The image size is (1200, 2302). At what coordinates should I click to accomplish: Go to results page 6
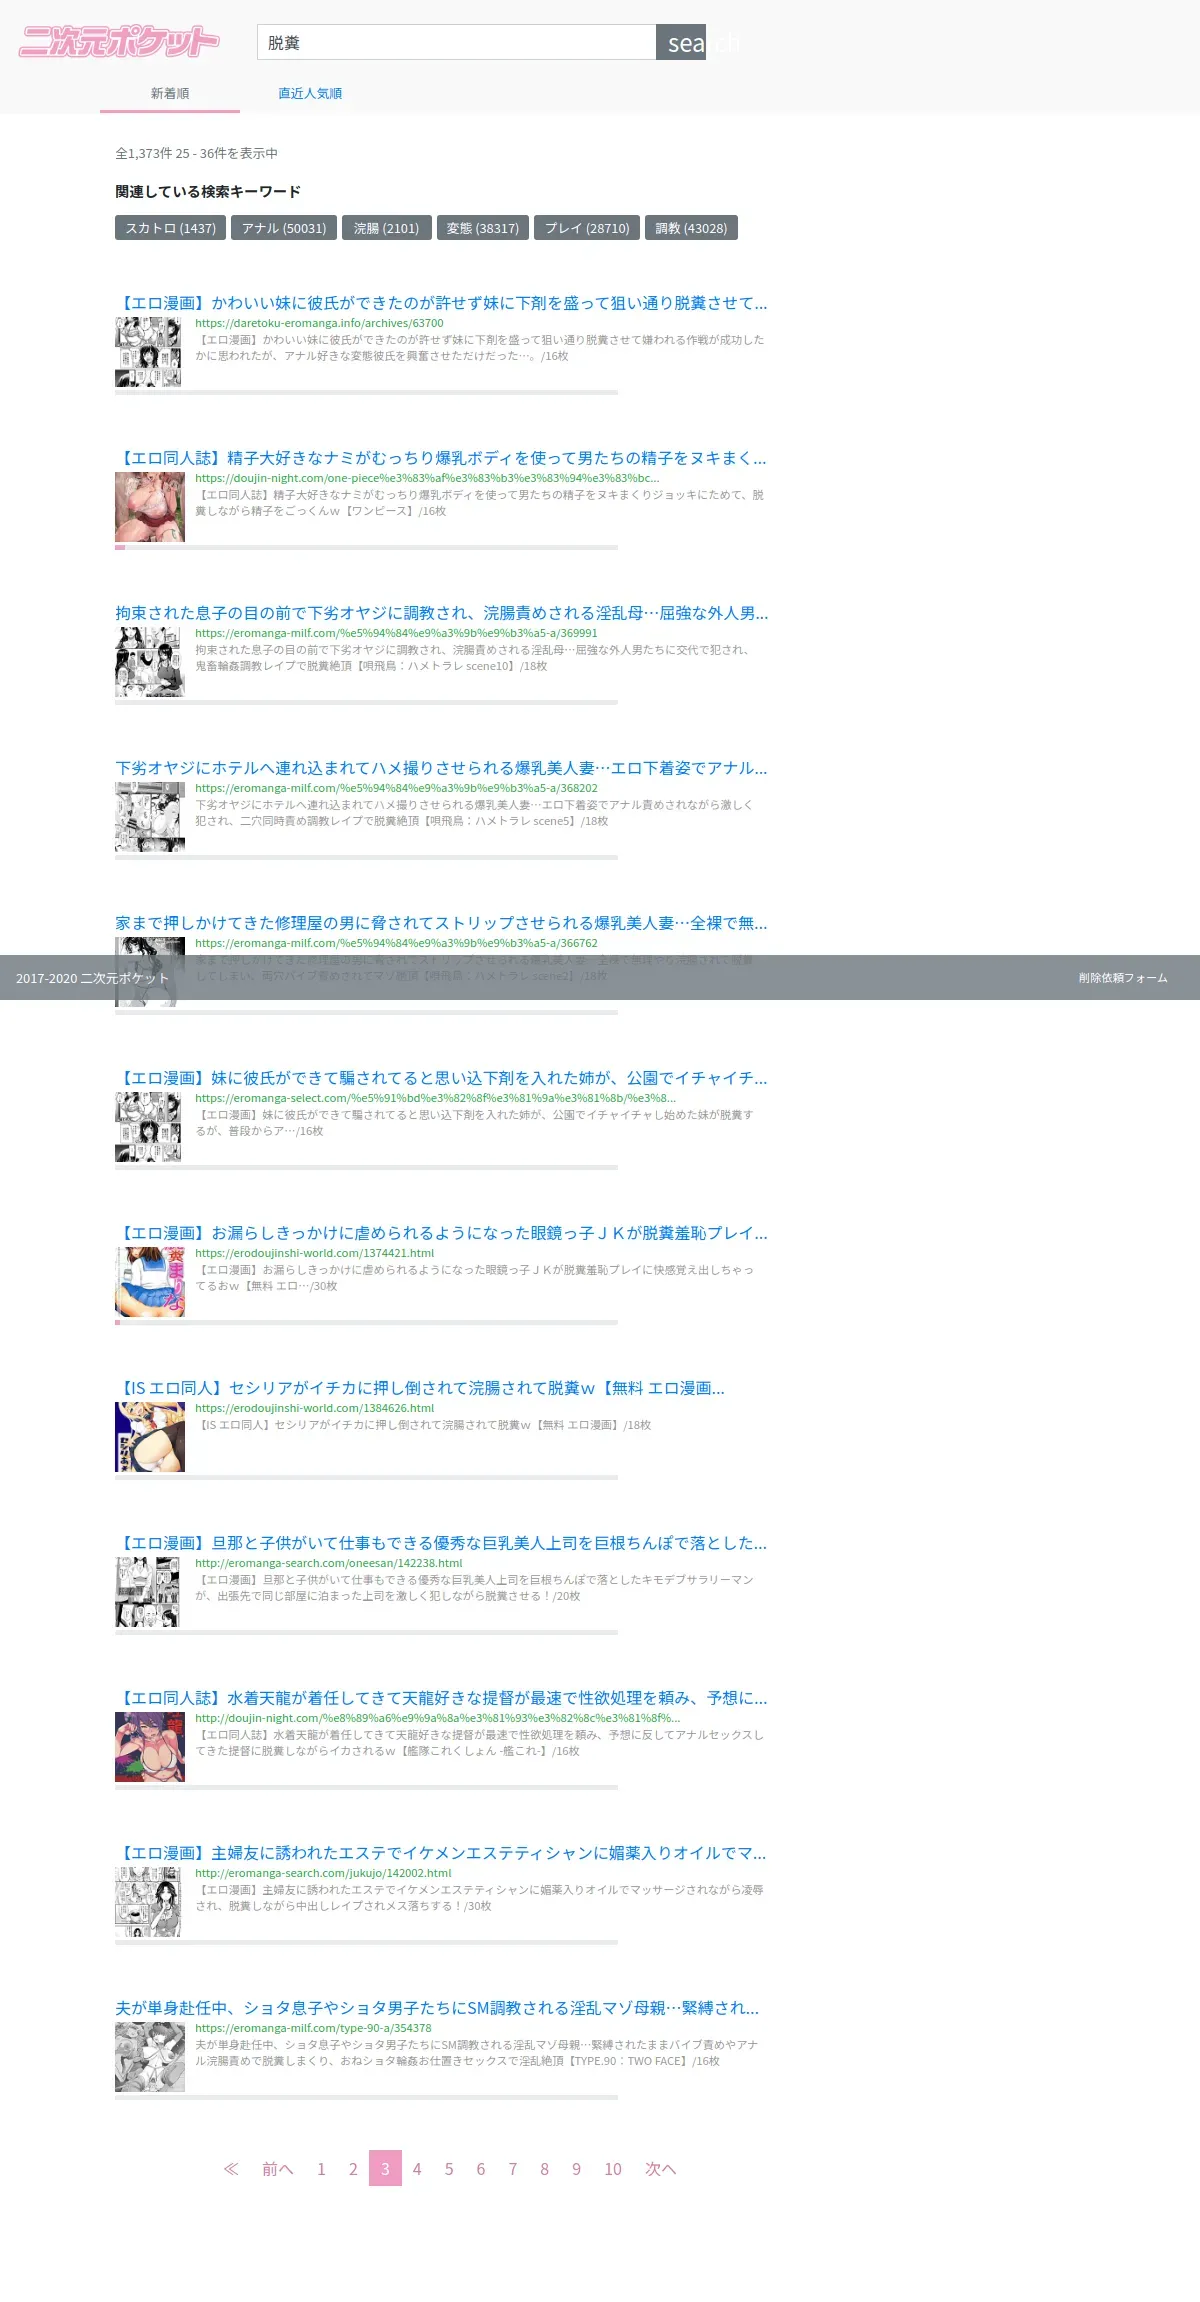coord(481,2168)
